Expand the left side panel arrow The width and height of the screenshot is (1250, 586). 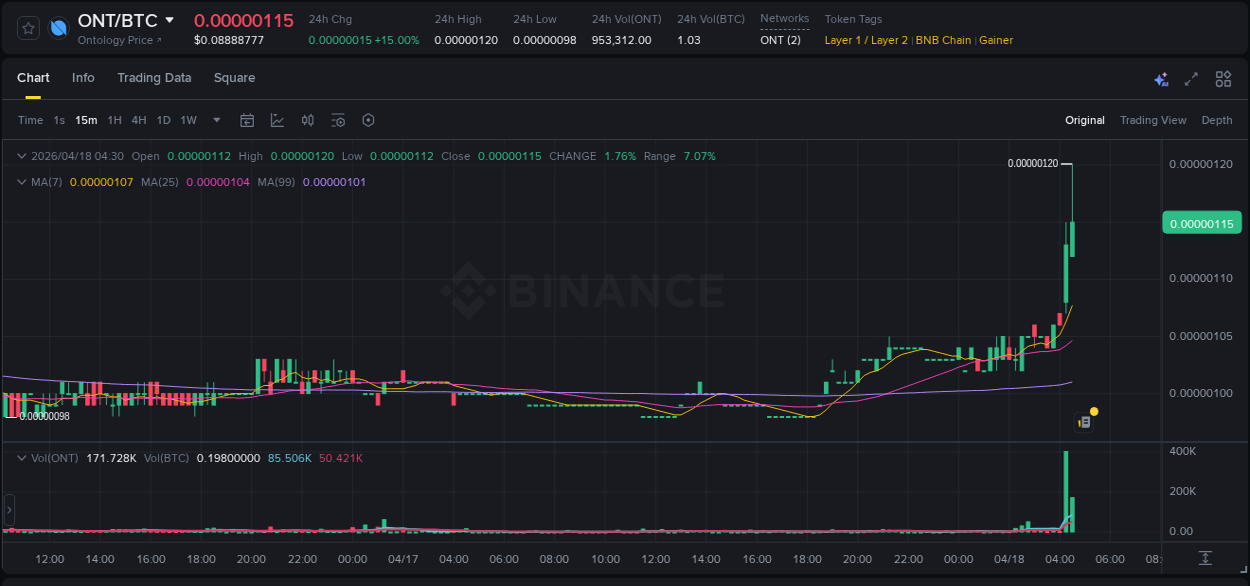(x=9, y=510)
